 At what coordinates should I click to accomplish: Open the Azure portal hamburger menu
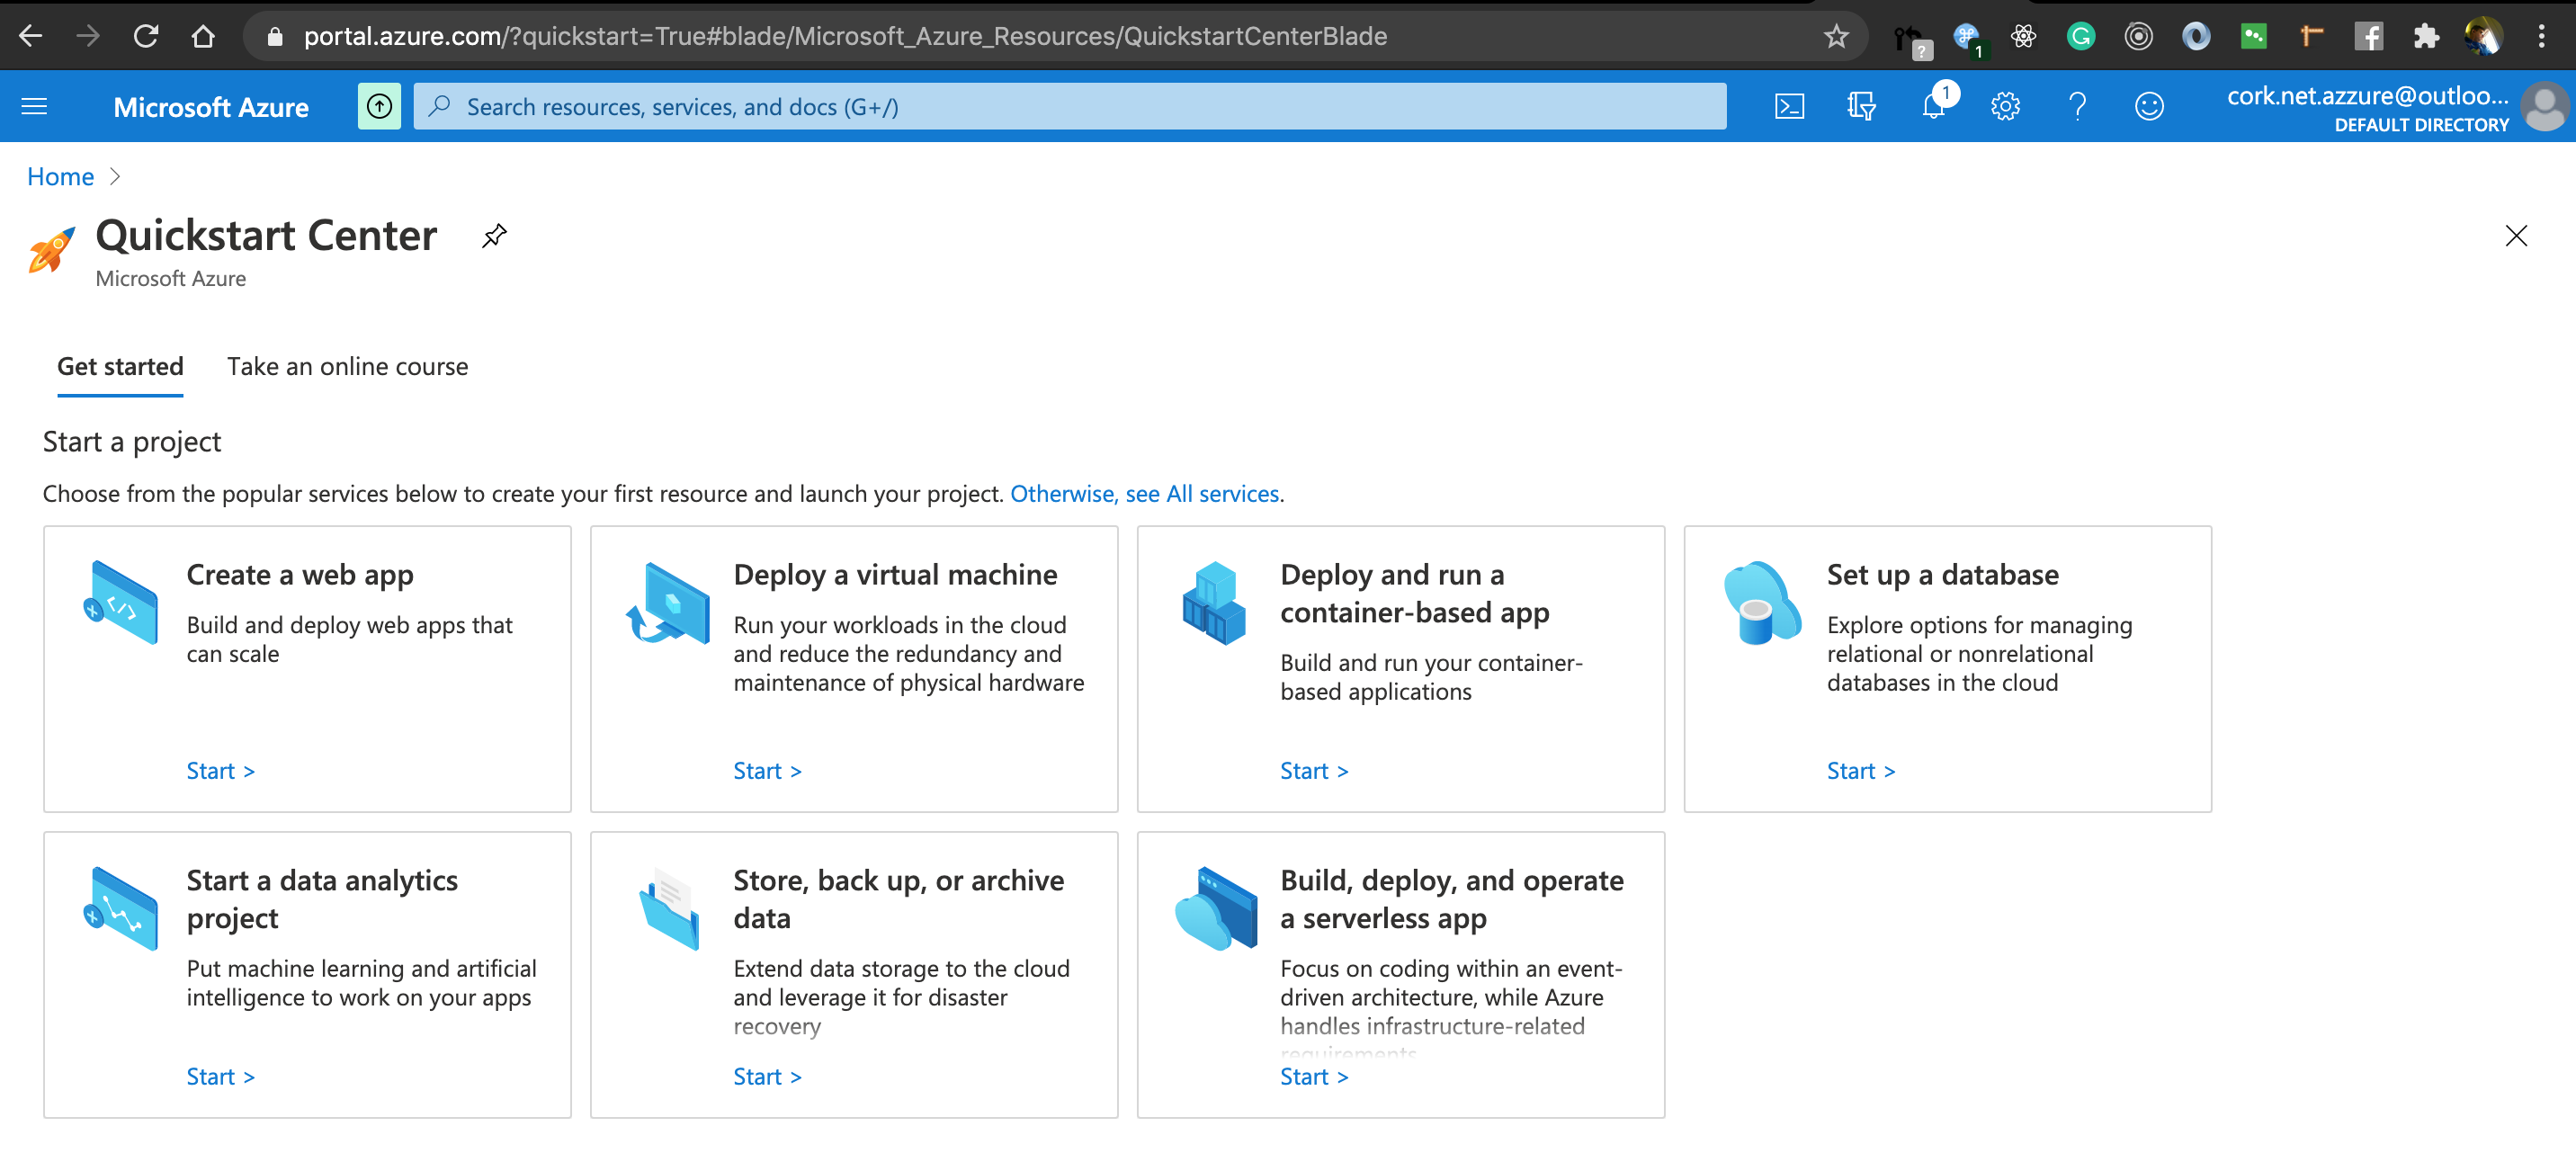pos(34,106)
